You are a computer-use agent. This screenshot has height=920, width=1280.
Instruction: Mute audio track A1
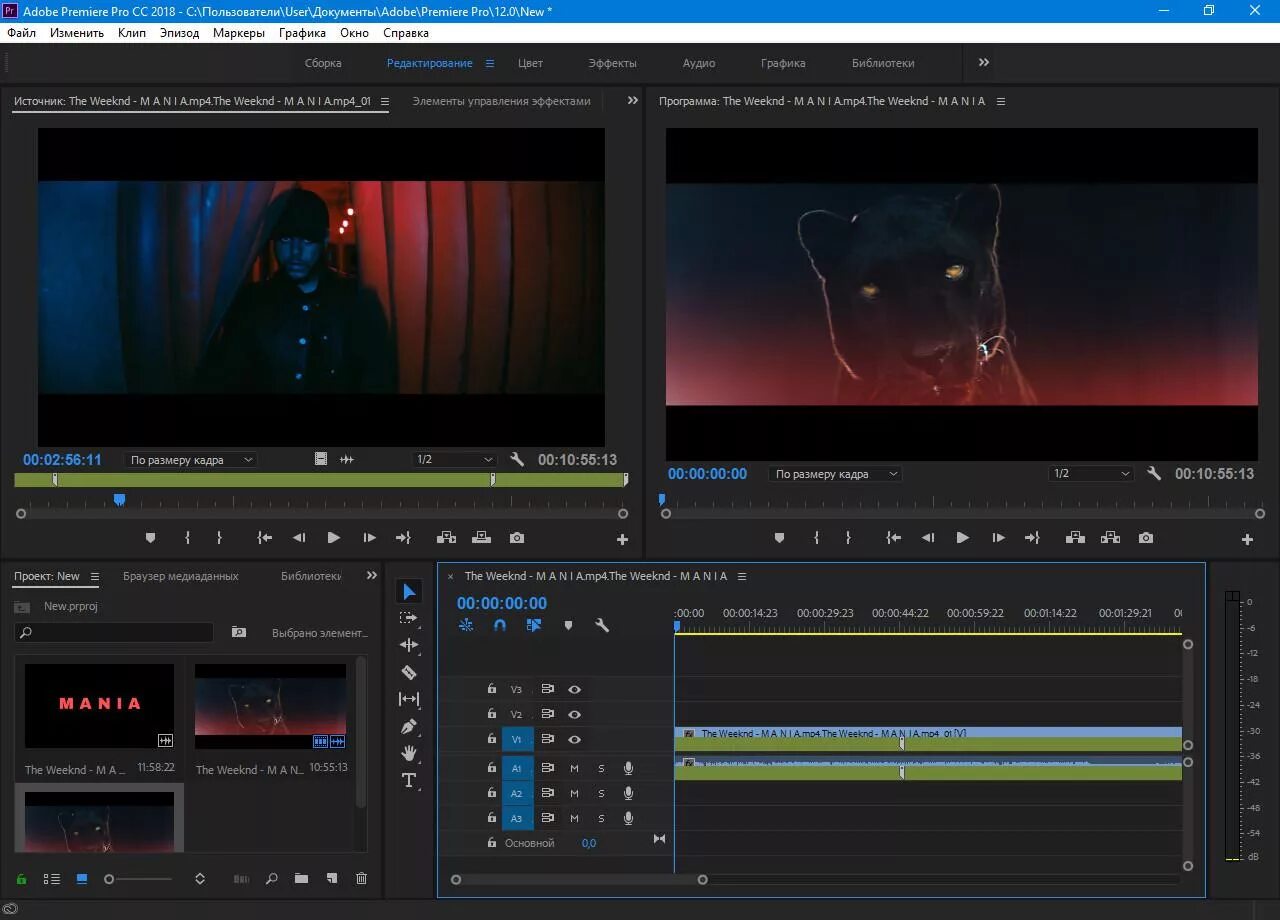(x=573, y=768)
